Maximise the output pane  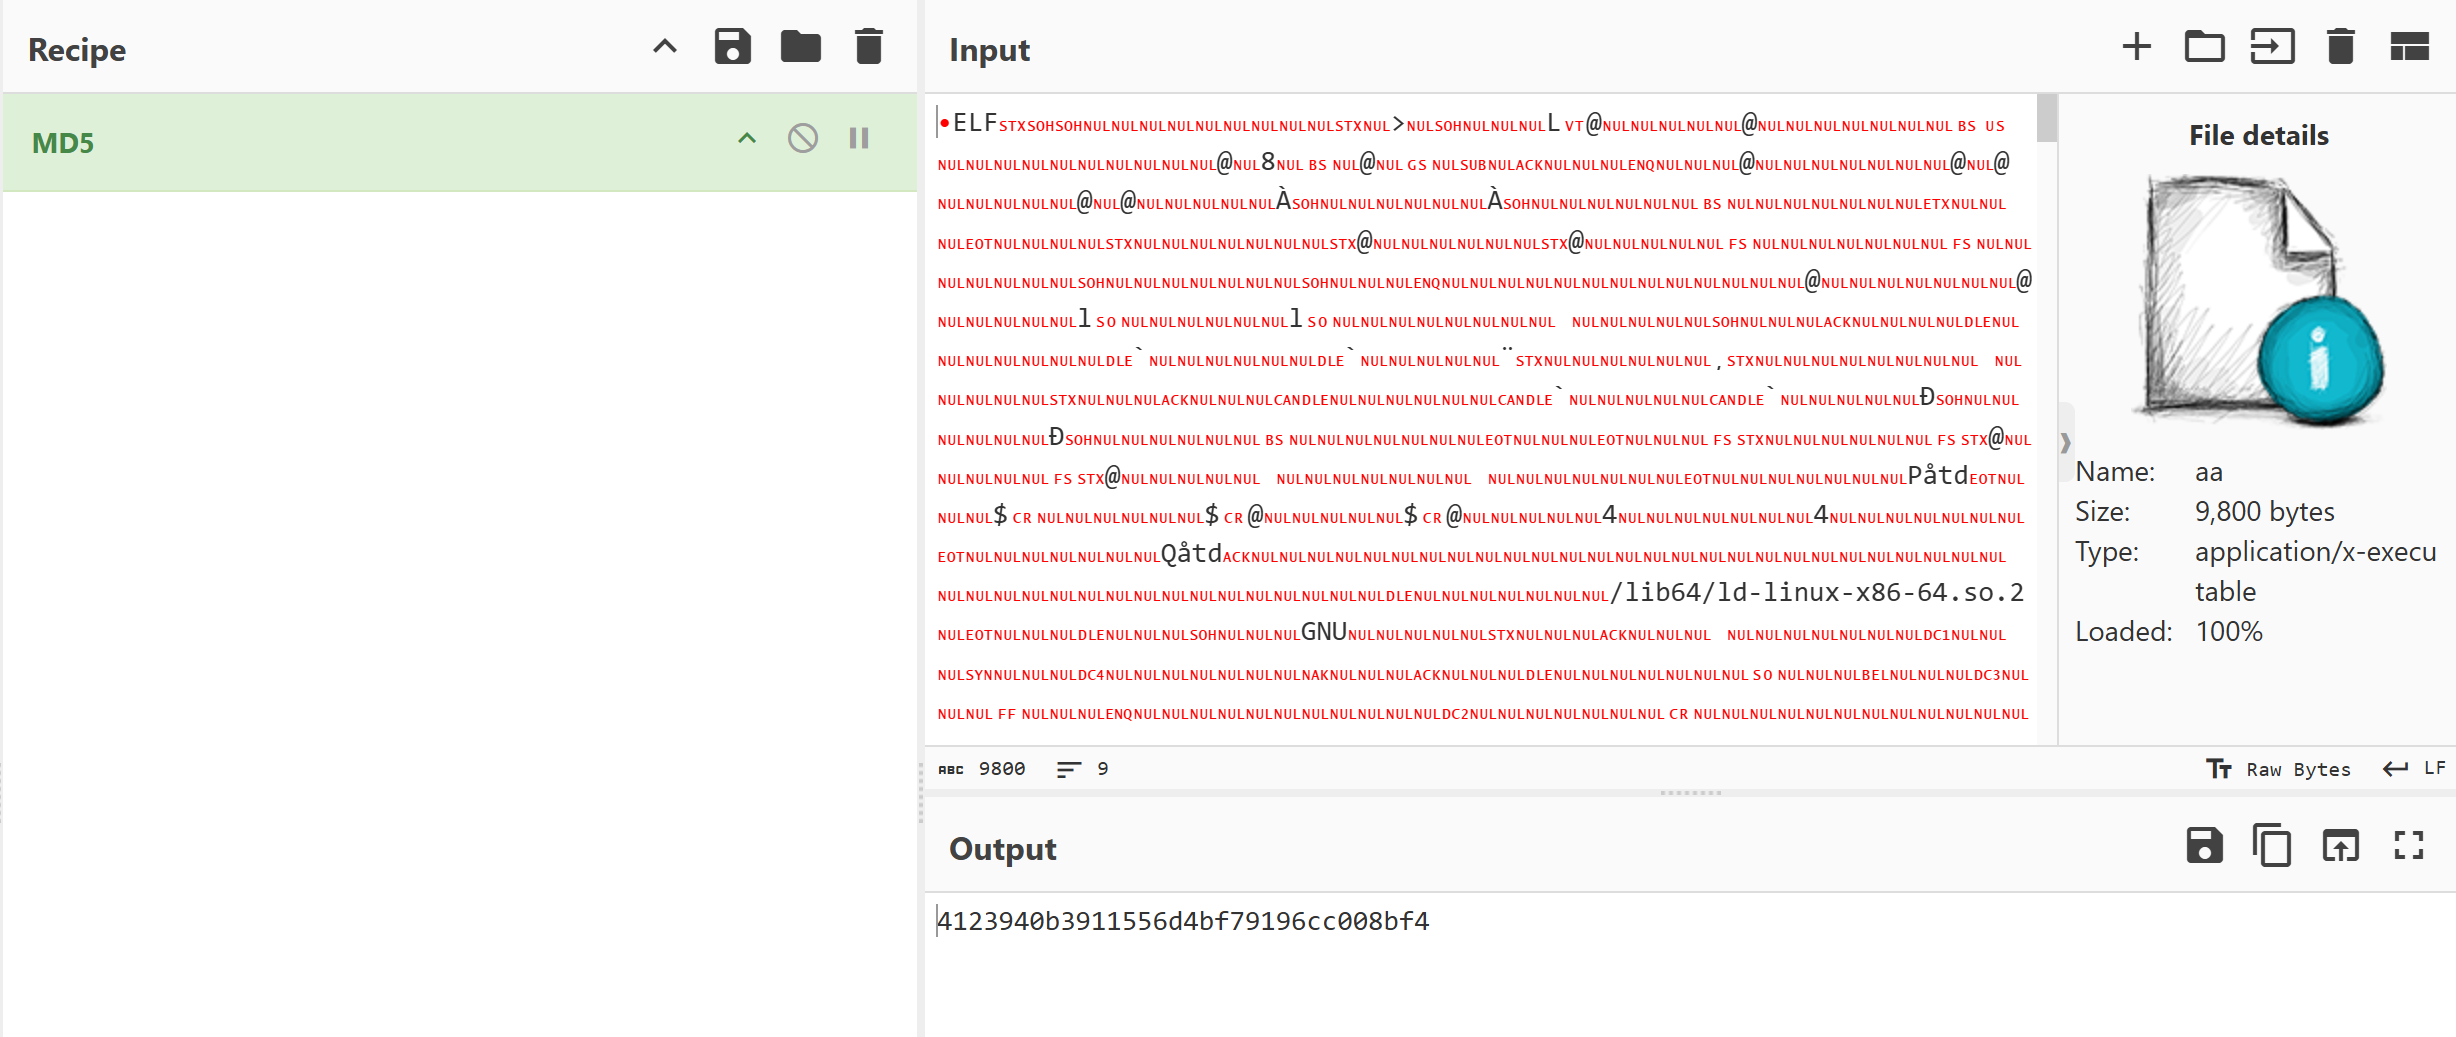[x=2409, y=846]
